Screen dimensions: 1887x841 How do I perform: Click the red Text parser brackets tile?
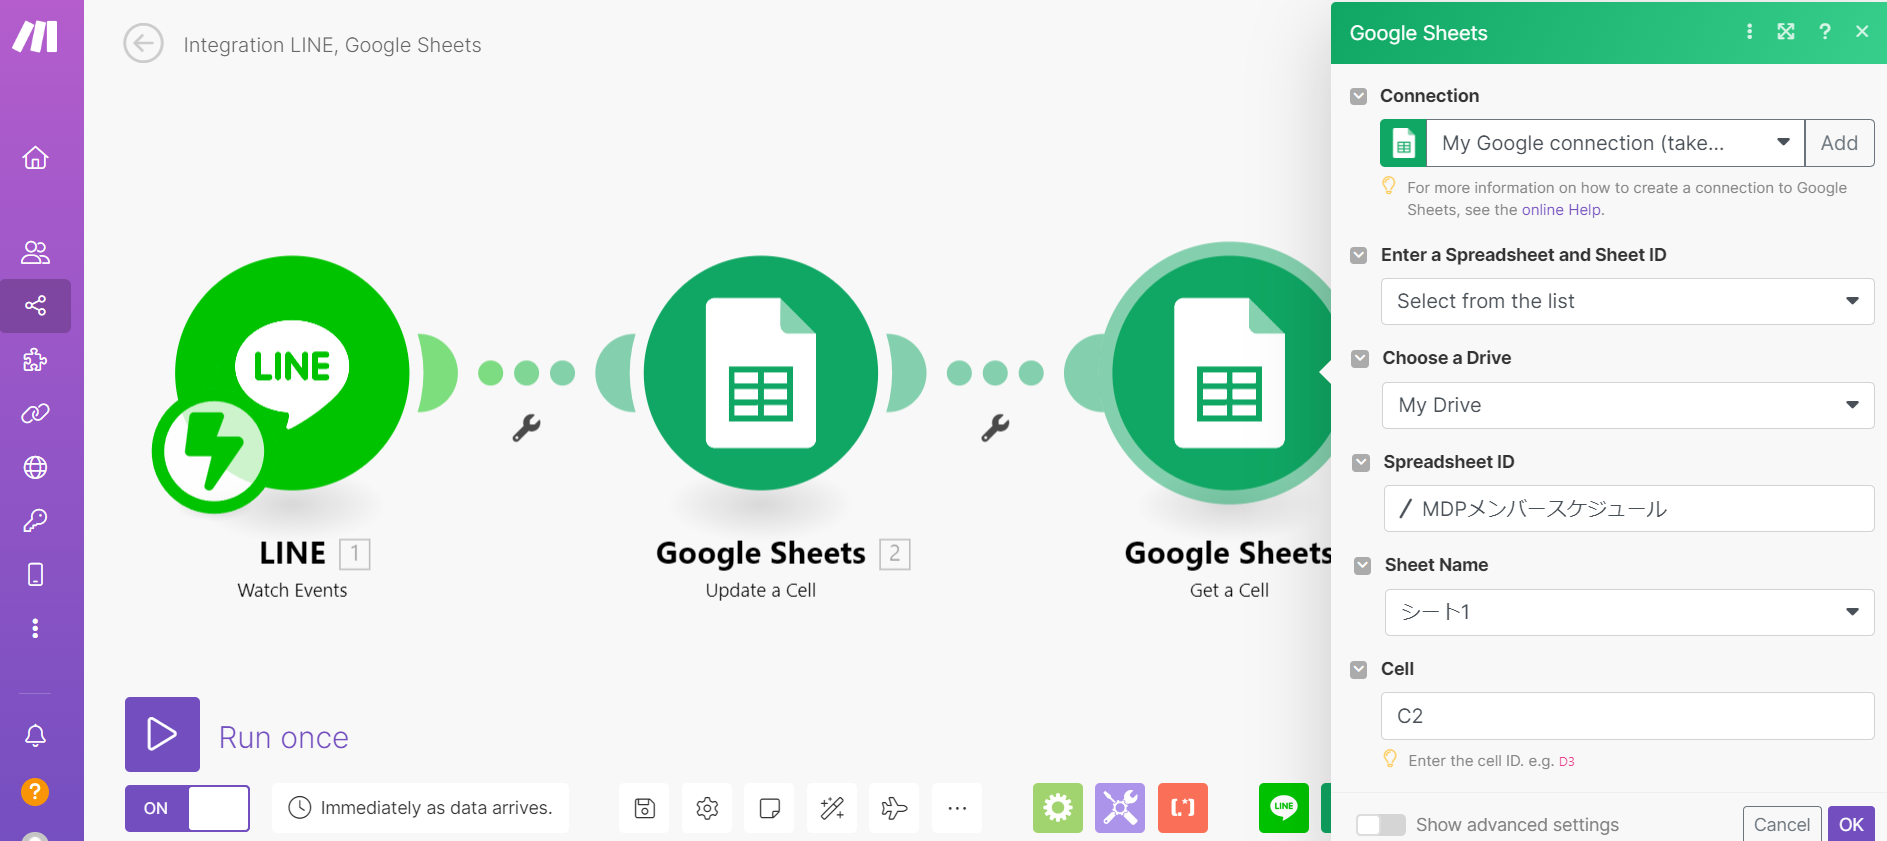pos(1183,808)
